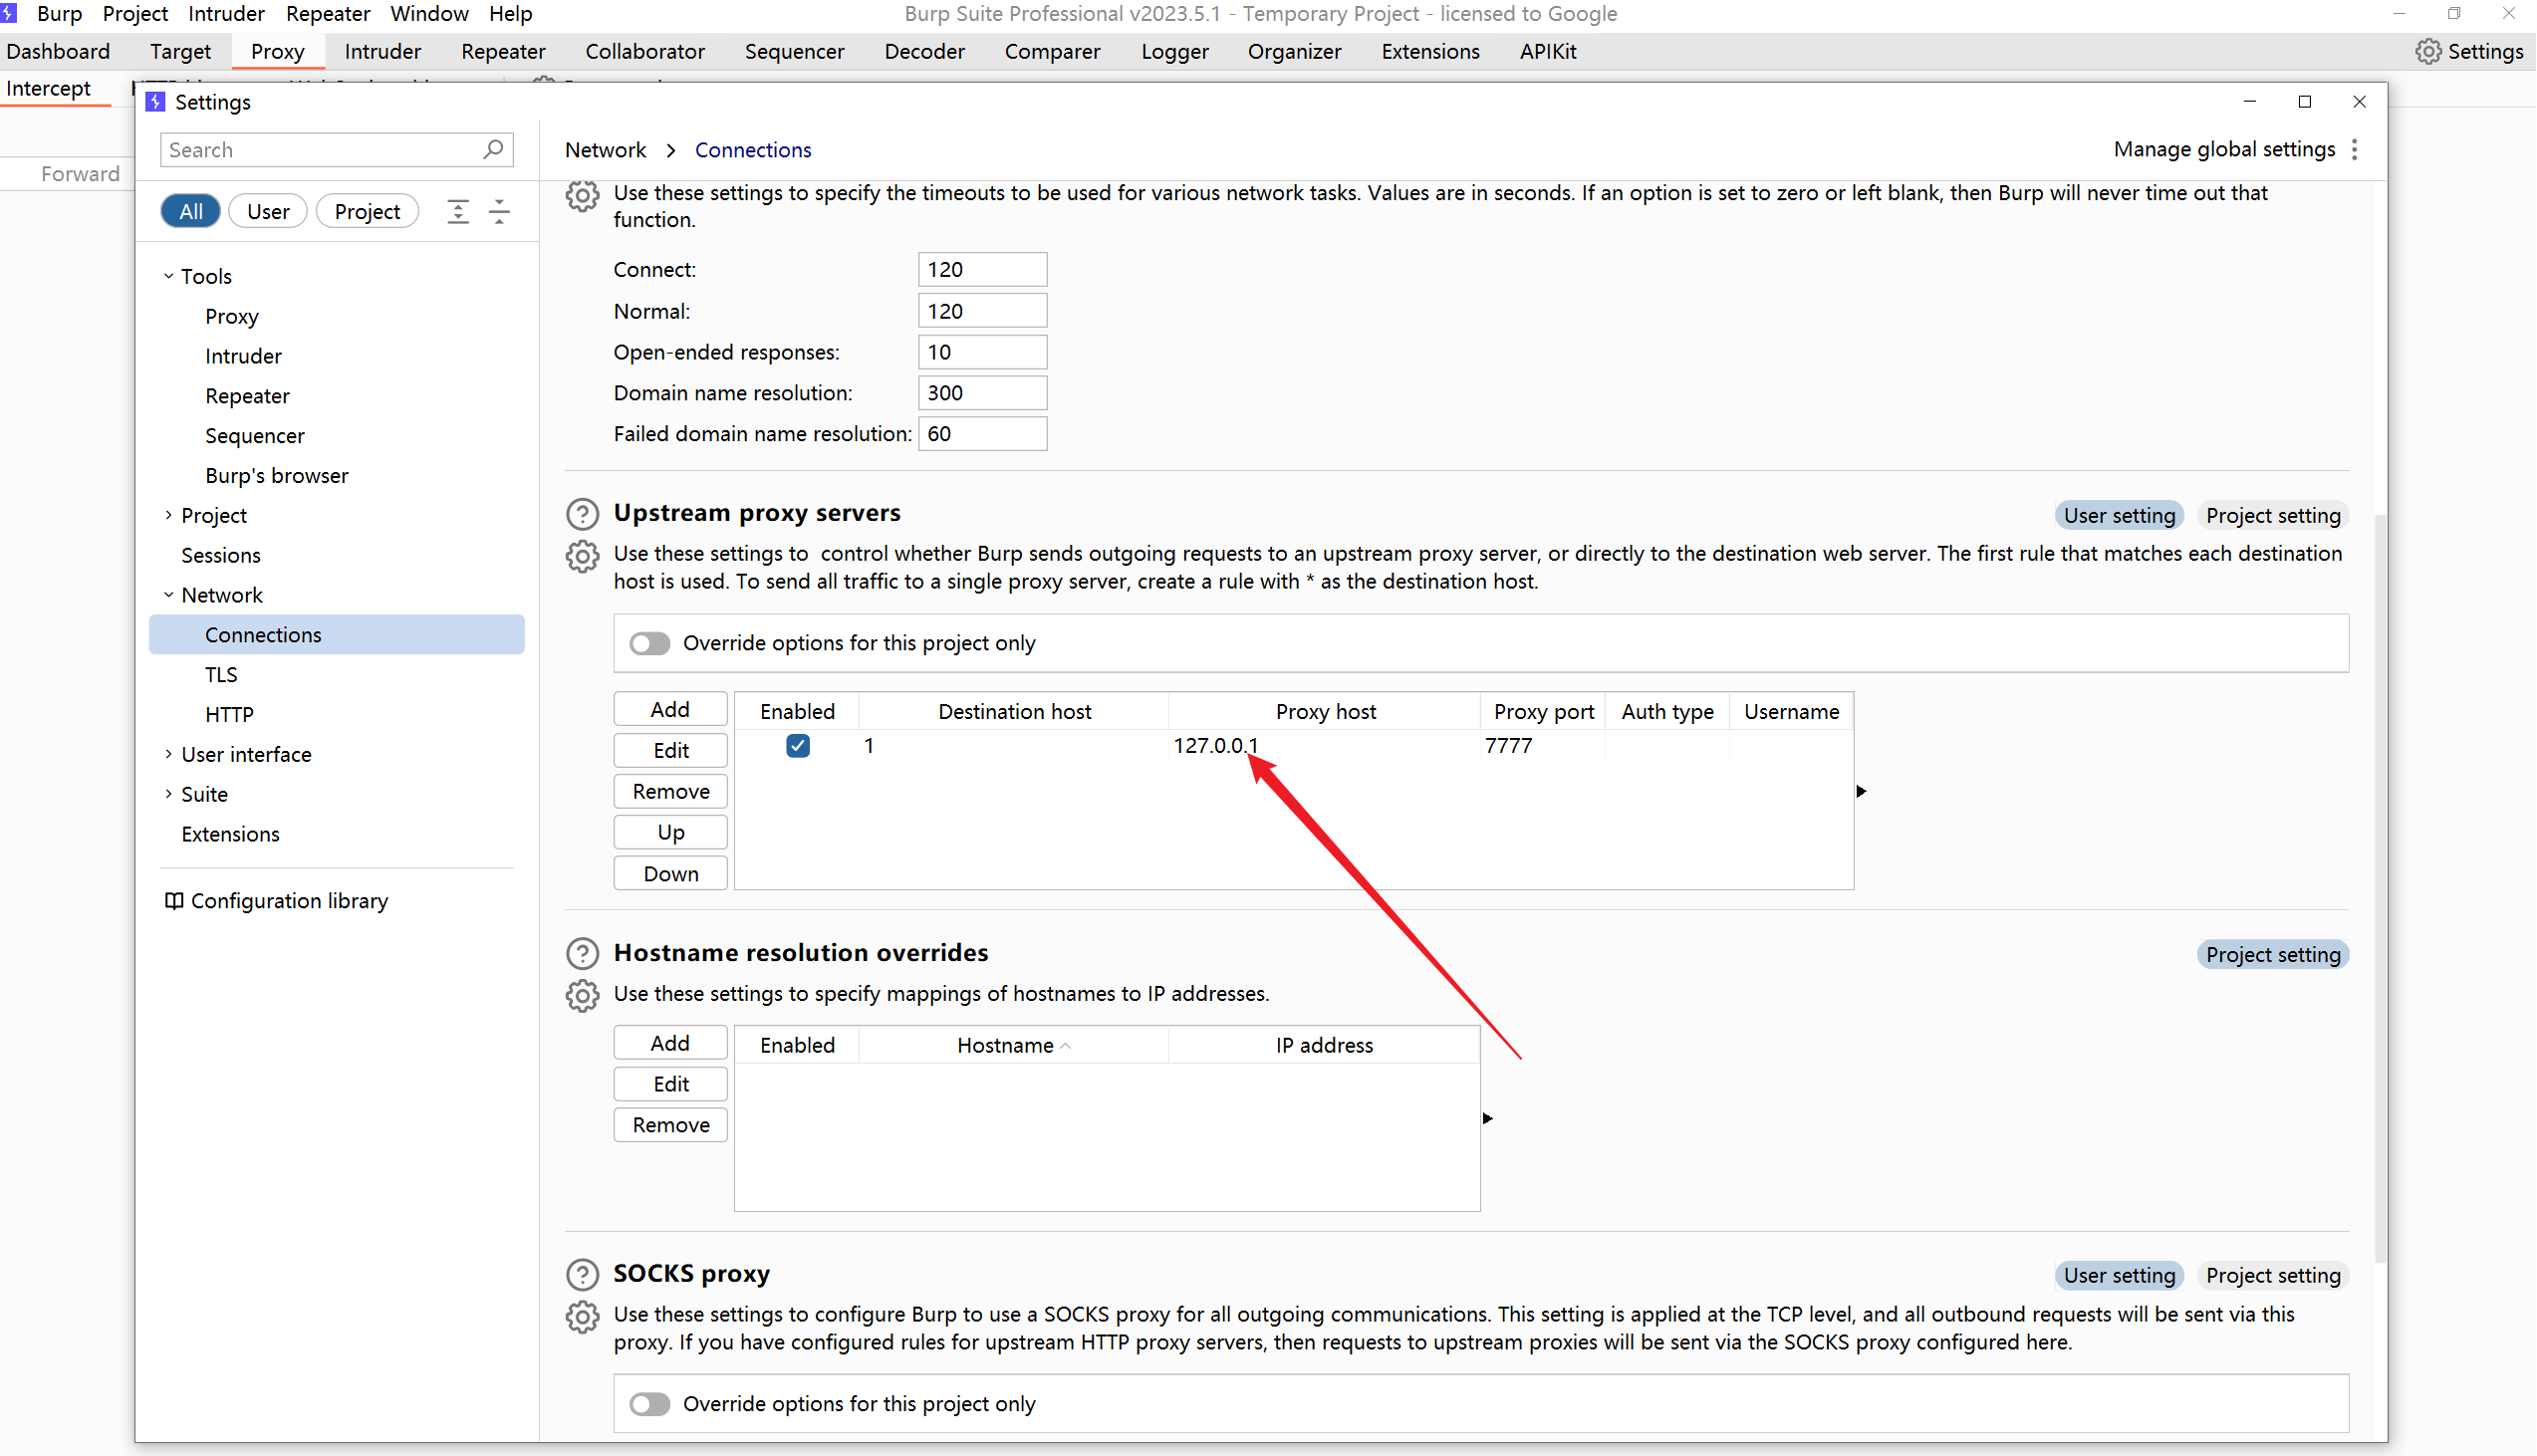Click the help icon beside Upstream proxy servers
The height and width of the screenshot is (1456, 2537).
[582, 514]
